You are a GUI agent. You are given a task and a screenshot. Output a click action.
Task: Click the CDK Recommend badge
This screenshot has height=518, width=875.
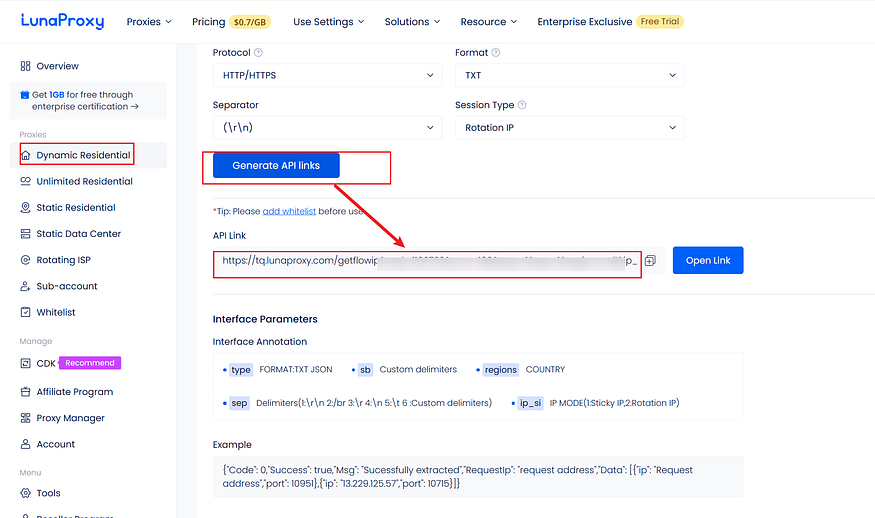click(90, 363)
